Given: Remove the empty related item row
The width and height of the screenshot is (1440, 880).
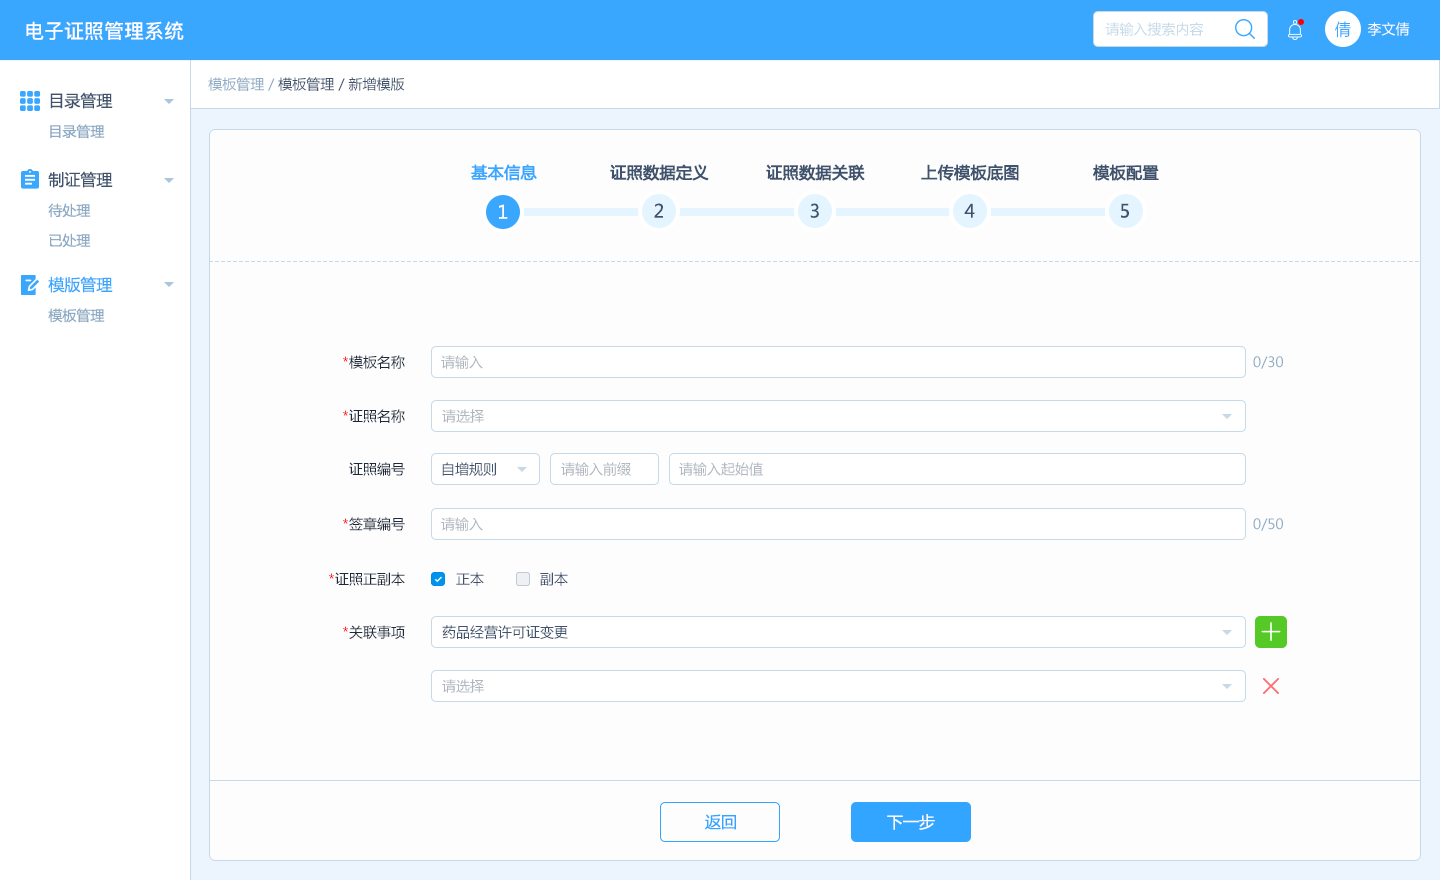Looking at the screenshot, I should tap(1270, 686).
